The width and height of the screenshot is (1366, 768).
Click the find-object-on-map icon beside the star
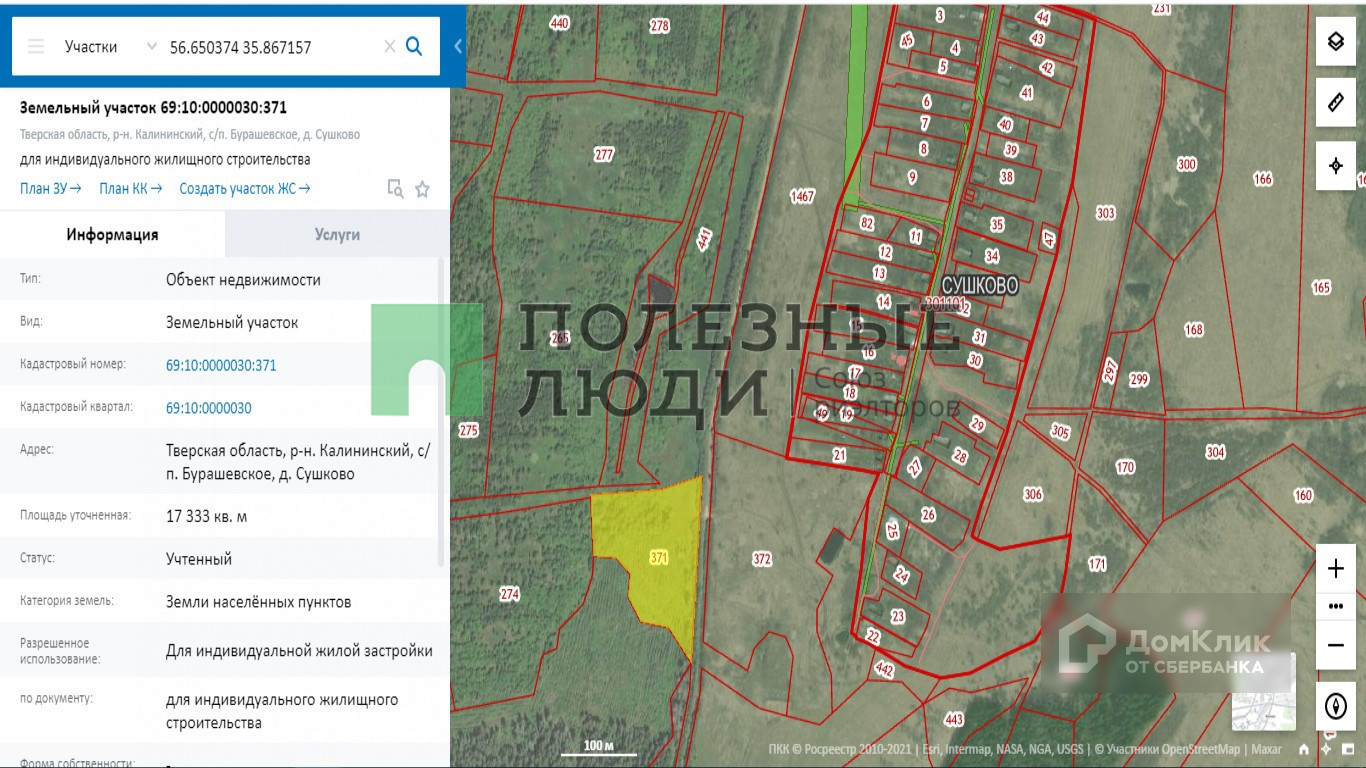click(x=396, y=189)
